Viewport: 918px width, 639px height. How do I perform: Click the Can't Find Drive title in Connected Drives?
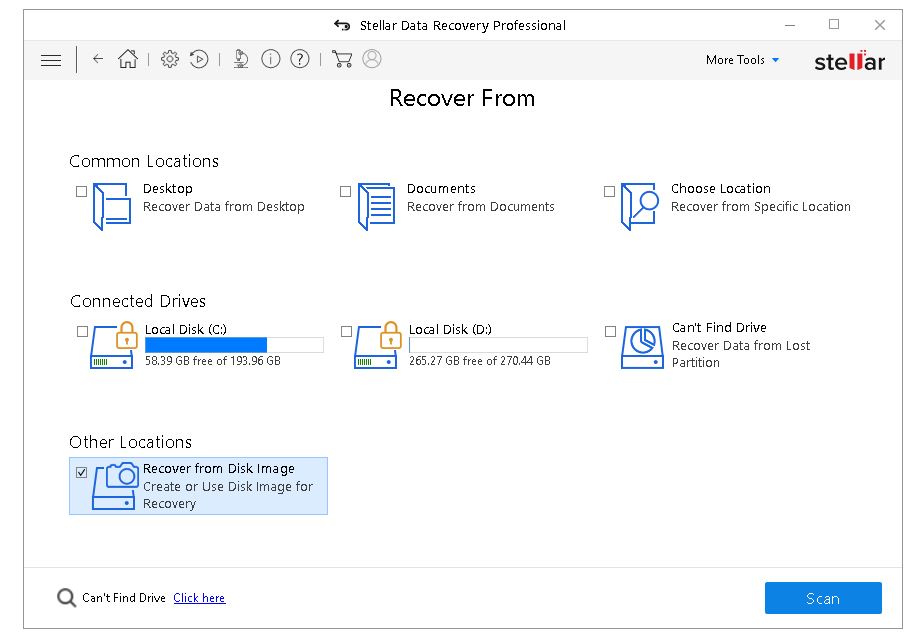click(x=719, y=327)
